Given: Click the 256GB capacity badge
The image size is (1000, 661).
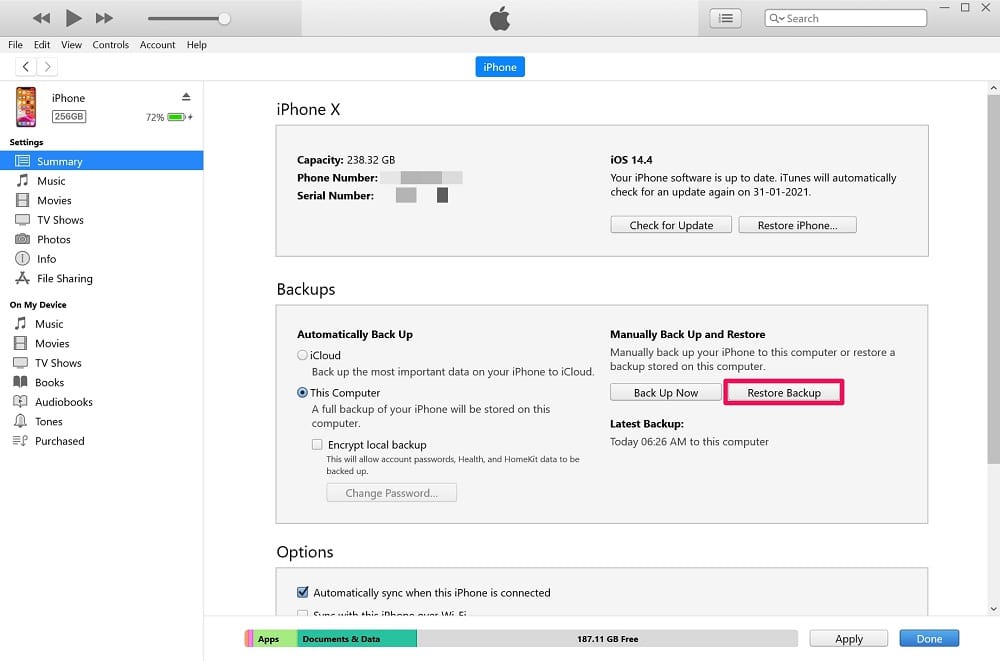Looking at the screenshot, I should point(69,117).
